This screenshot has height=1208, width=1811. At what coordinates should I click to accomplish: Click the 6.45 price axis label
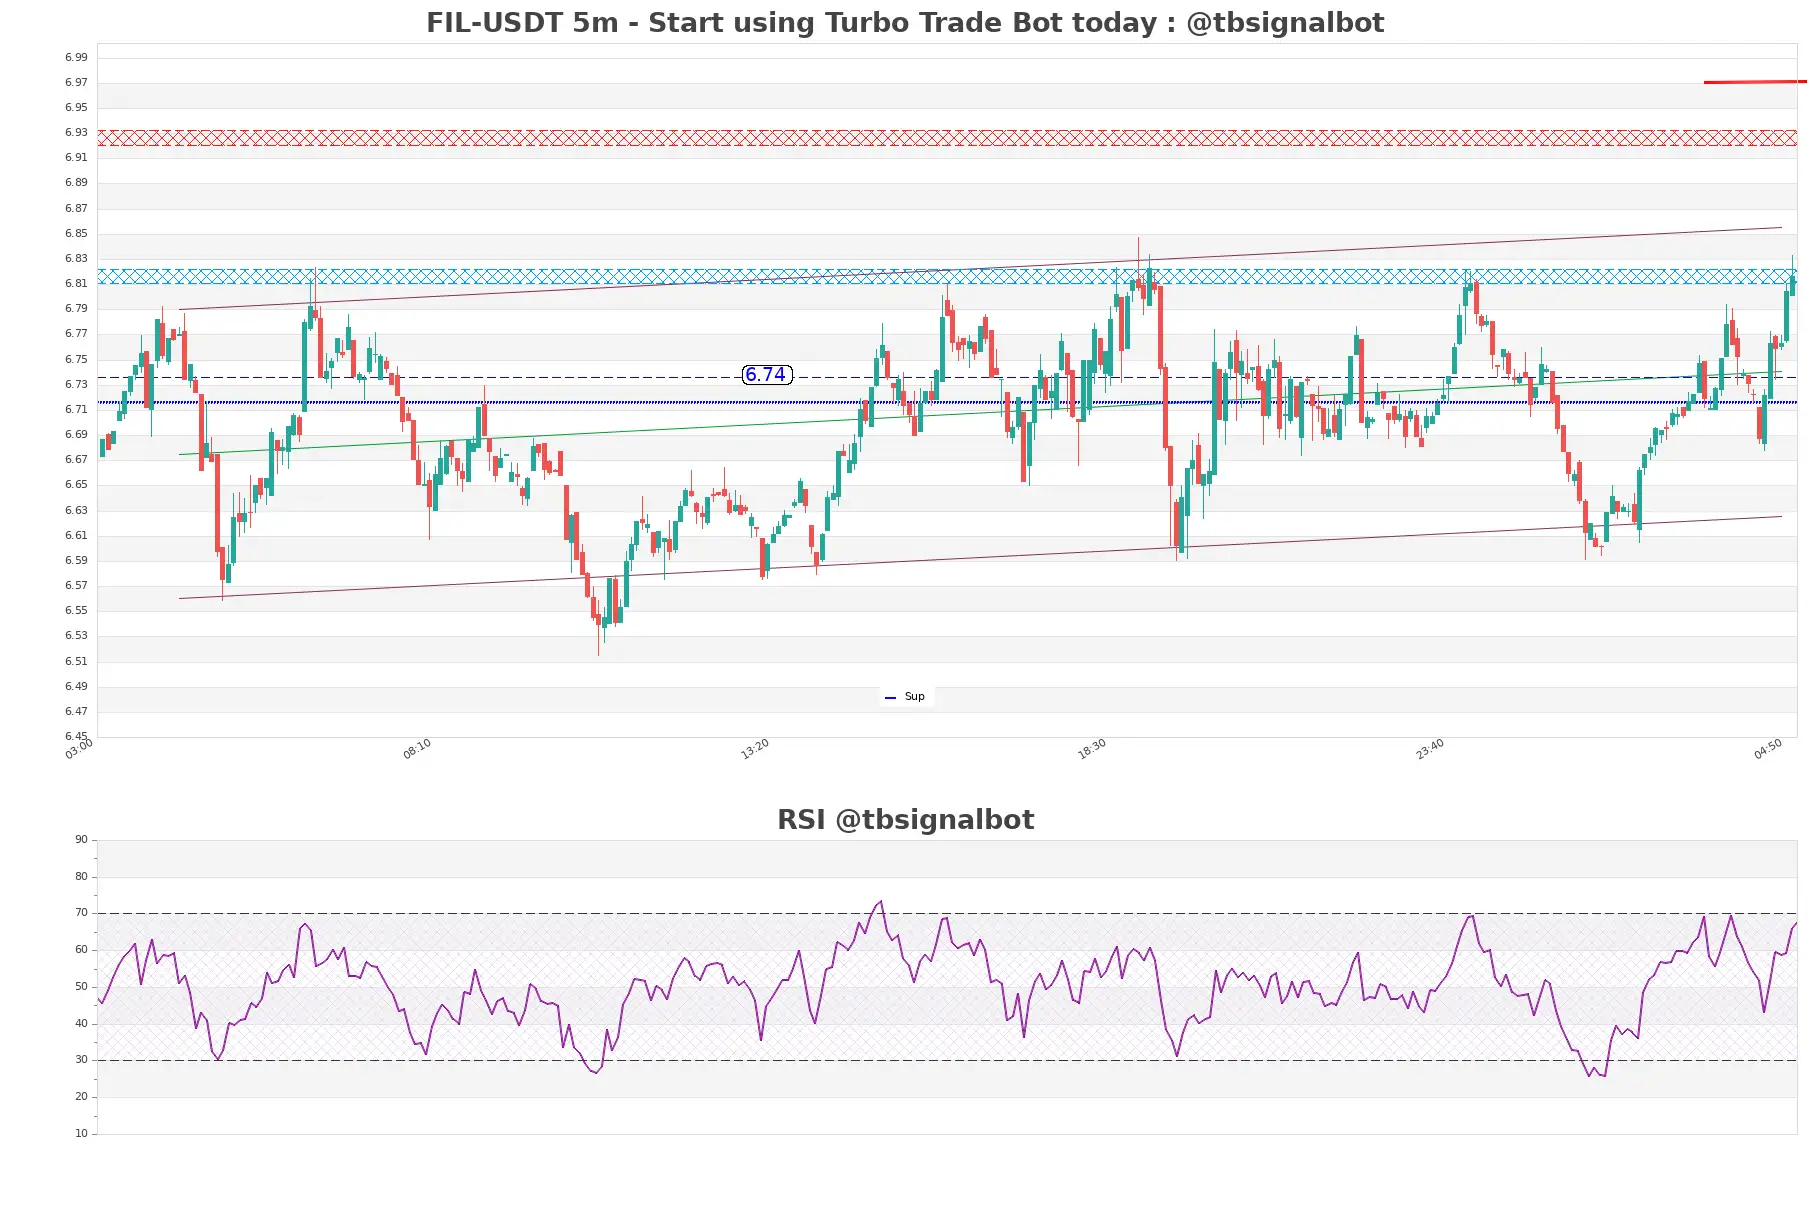(x=76, y=737)
